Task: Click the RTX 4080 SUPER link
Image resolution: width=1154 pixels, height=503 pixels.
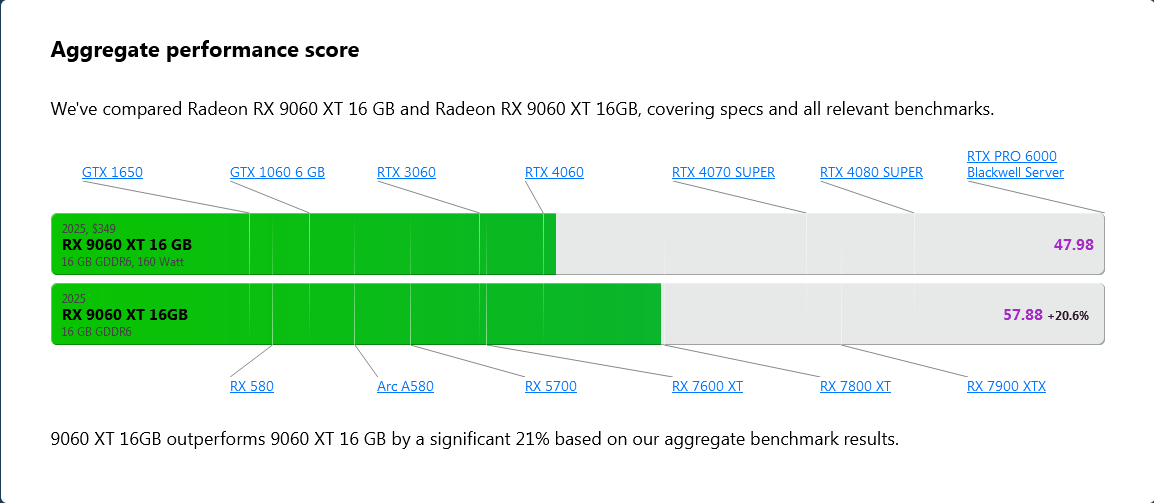Action: (x=871, y=173)
